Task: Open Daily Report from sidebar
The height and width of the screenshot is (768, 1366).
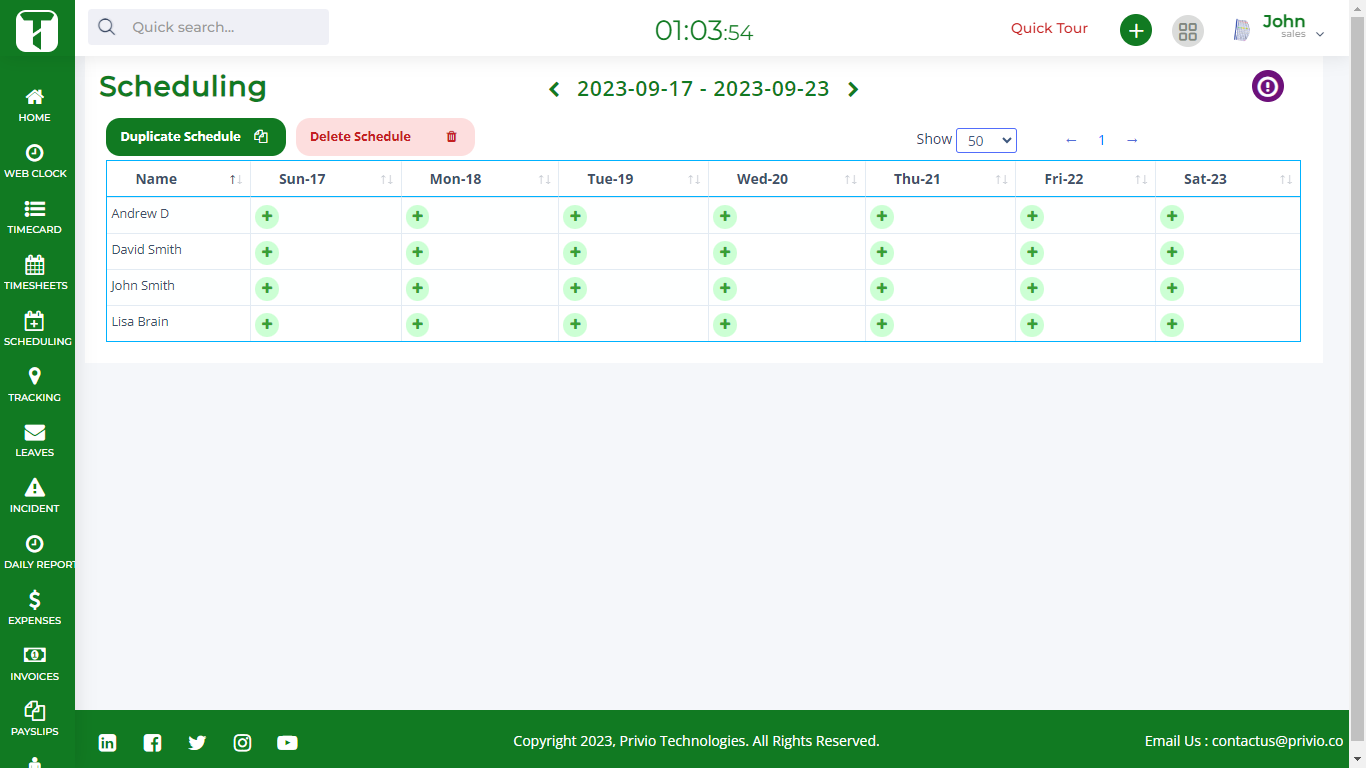Action: pyautogui.click(x=37, y=552)
